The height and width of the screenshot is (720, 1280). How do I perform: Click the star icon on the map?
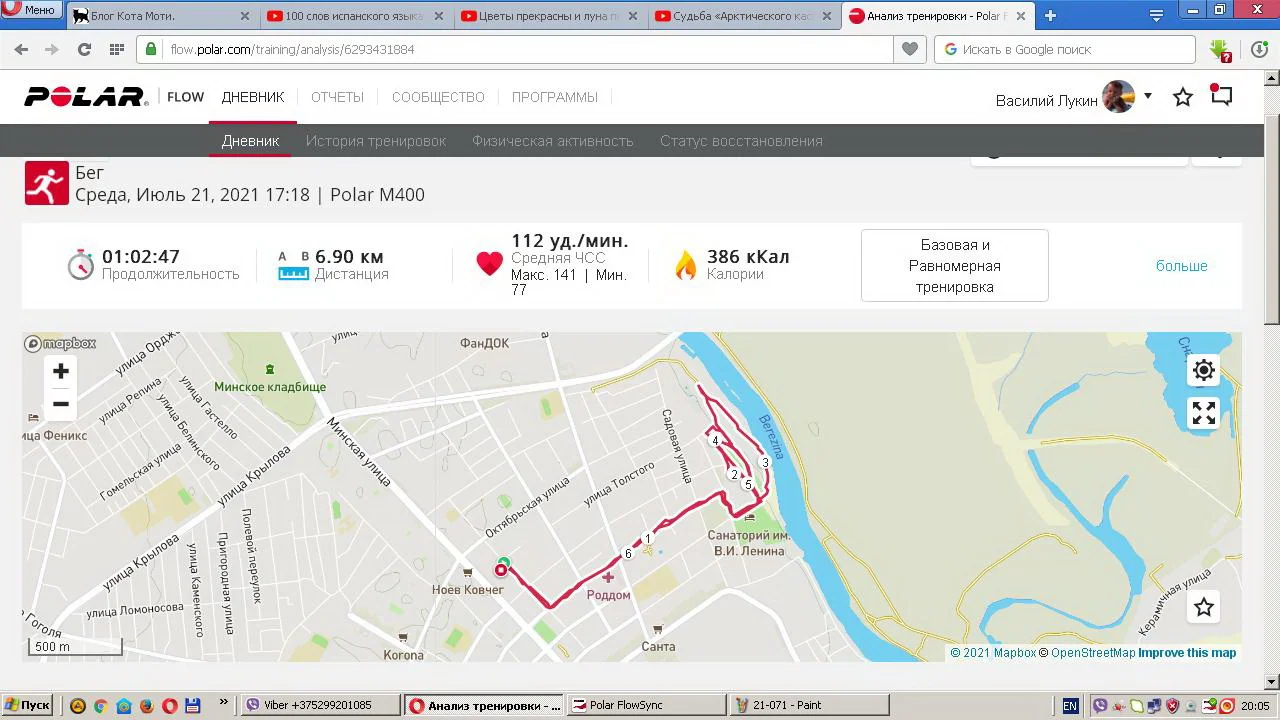click(x=1204, y=607)
